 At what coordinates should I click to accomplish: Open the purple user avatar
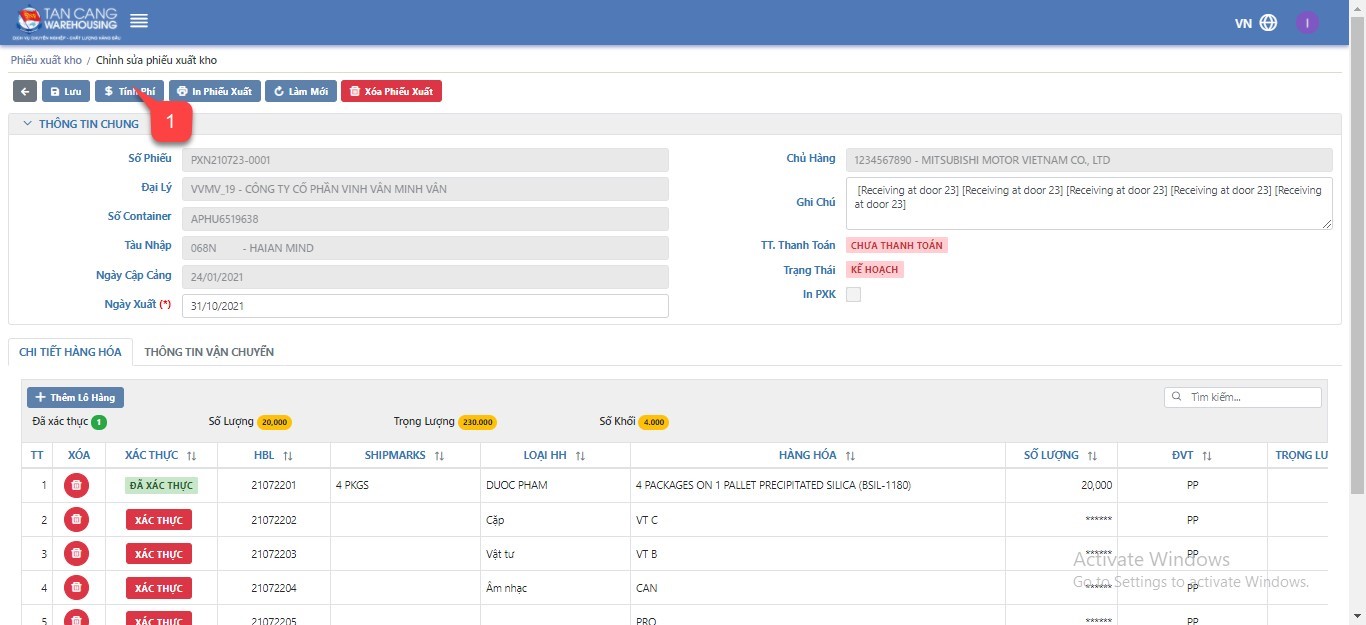pos(1307,23)
